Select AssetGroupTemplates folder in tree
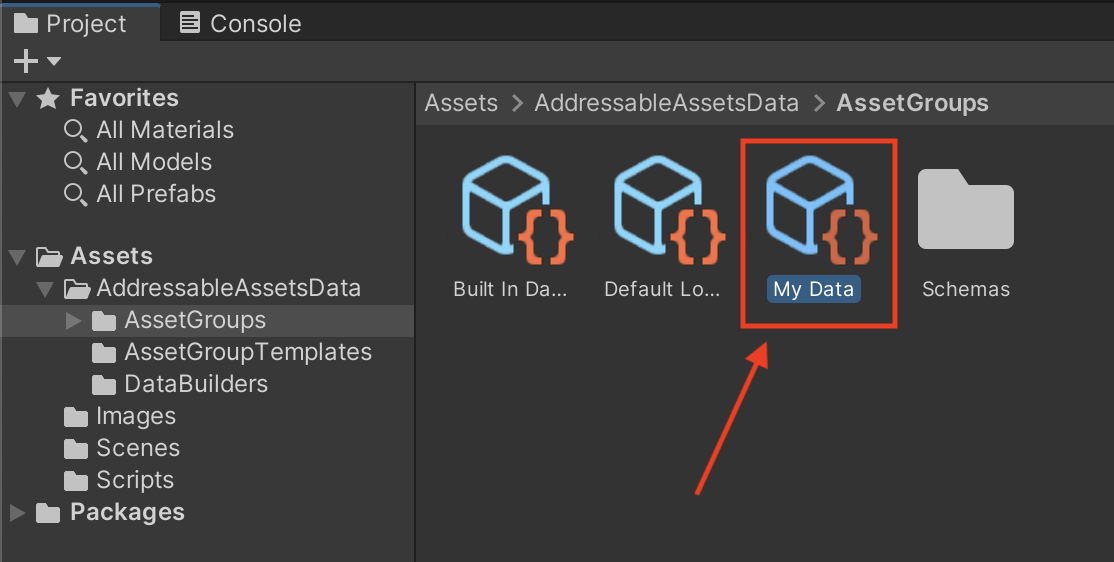The height and width of the screenshot is (562, 1114). click(x=248, y=352)
